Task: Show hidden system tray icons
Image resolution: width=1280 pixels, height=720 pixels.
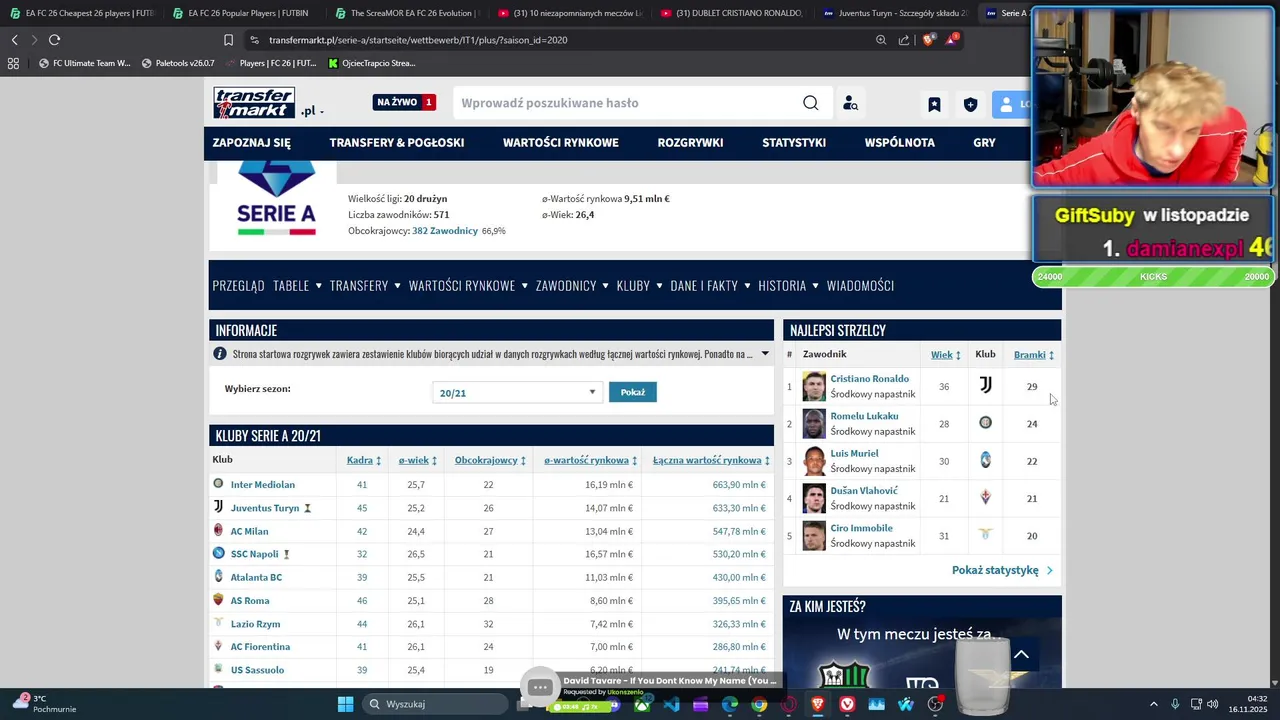Action: coord(1153,704)
